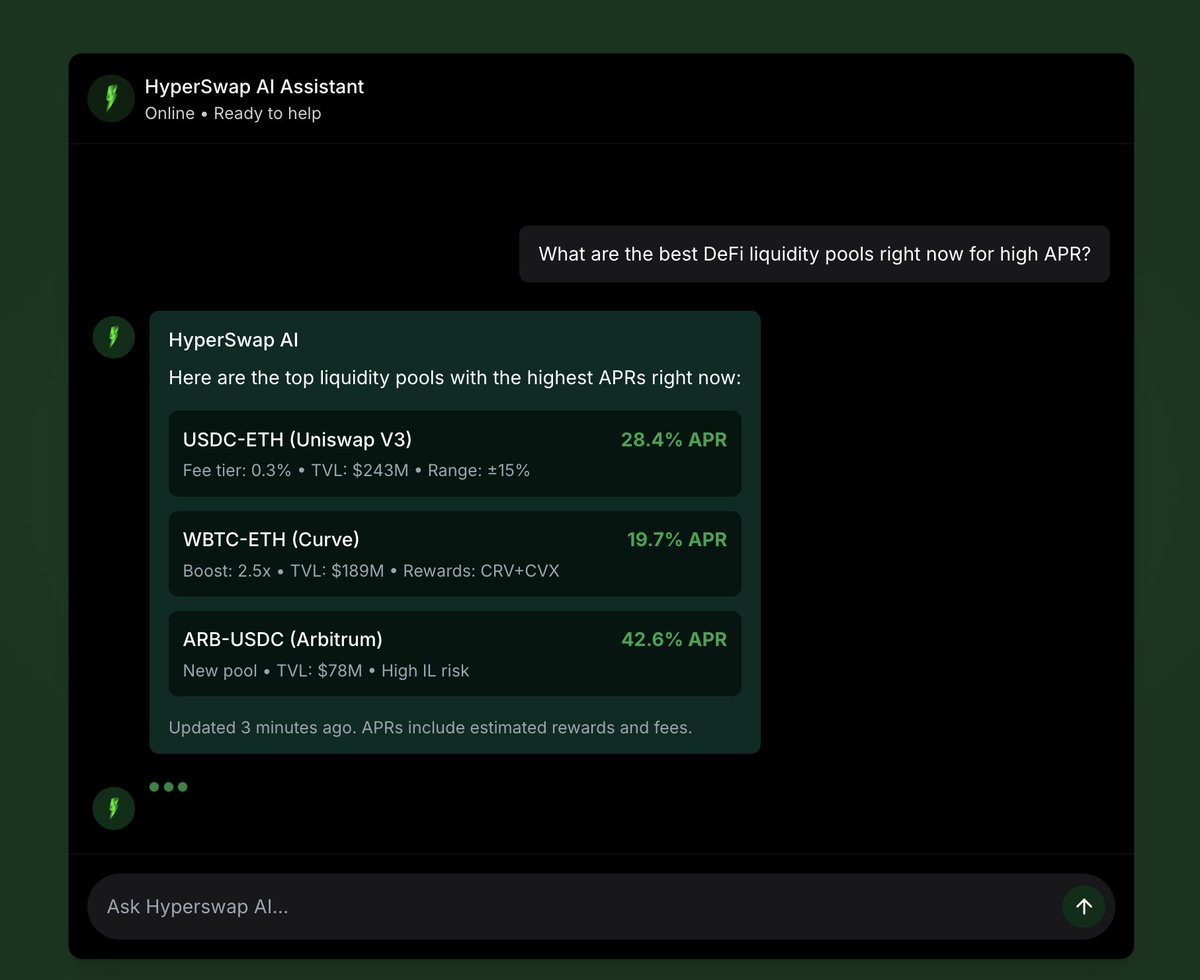Click the lightning avatar beside HyperSwap AI reply
Viewport: 1200px width, 980px height.
click(114, 337)
